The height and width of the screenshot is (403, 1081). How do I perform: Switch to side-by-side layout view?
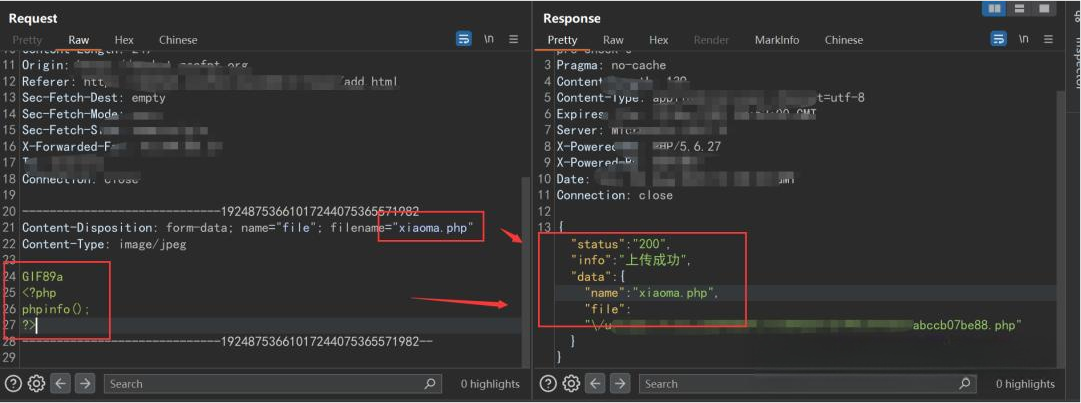coord(994,9)
